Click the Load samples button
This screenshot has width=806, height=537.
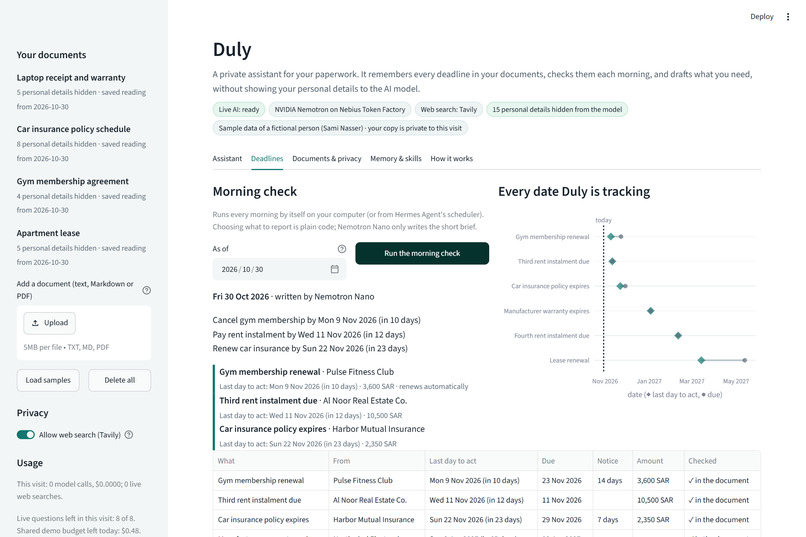tap(48, 380)
